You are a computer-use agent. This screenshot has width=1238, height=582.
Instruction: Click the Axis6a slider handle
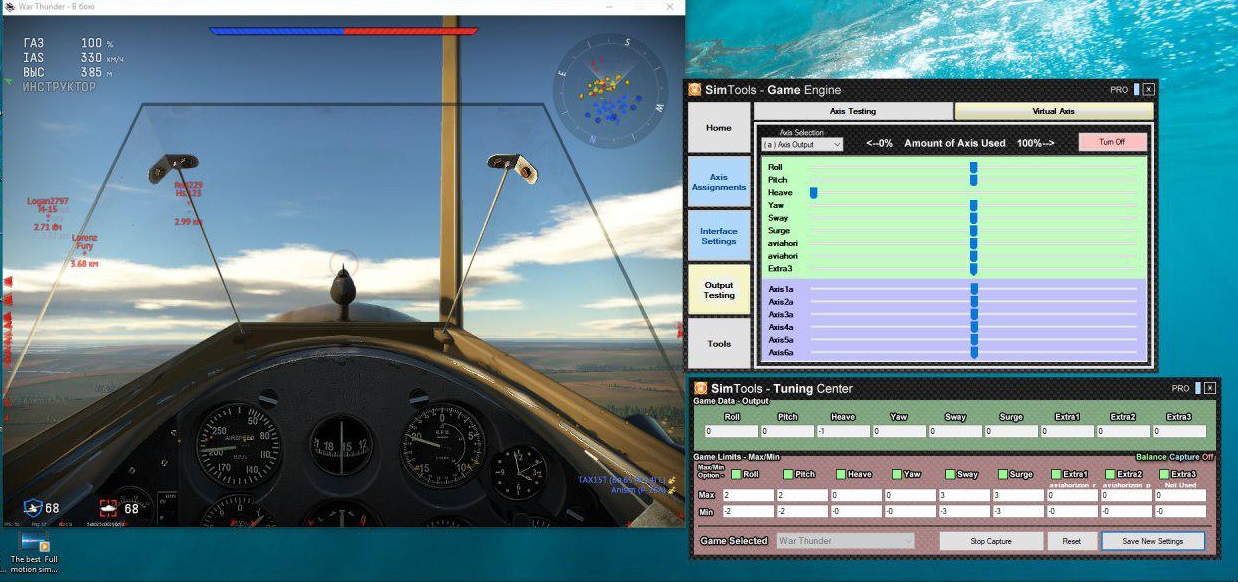coord(973,353)
